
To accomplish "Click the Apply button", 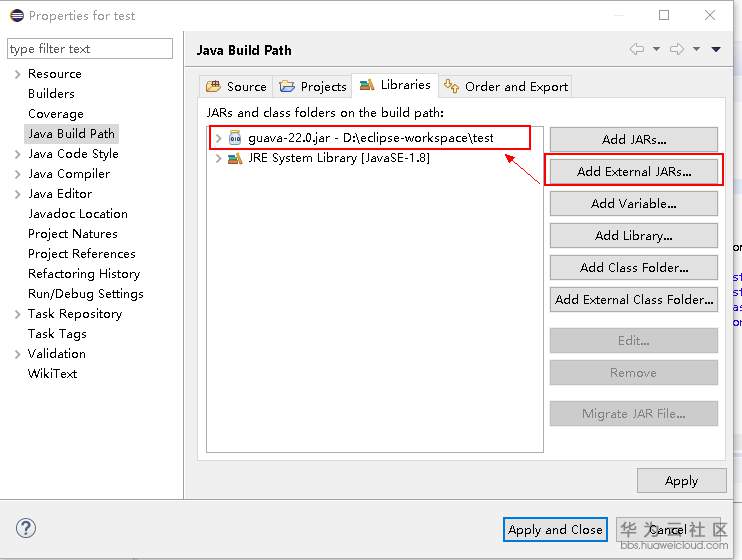I will click(x=681, y=481).
